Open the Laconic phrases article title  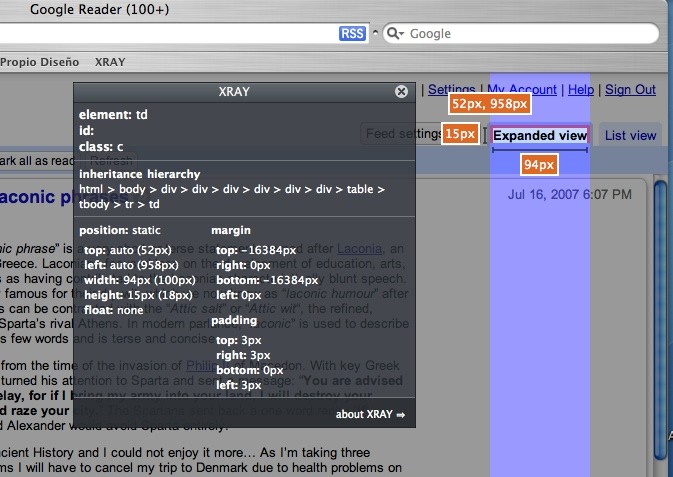pos(64,197)
